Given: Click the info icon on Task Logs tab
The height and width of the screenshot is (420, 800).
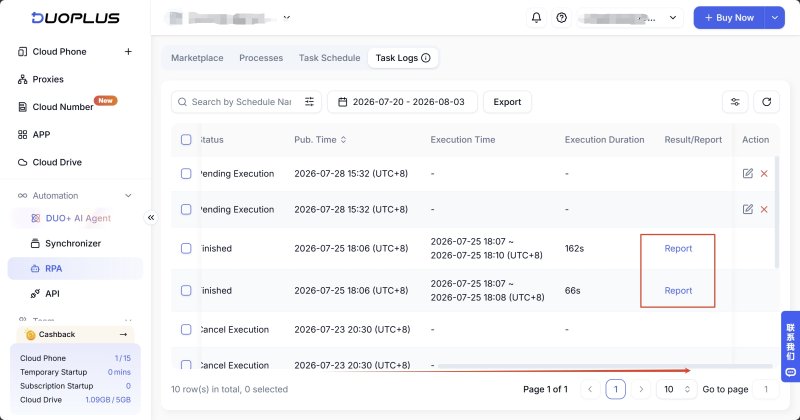Looking at the screenshot, I should [x=426, y=58].
